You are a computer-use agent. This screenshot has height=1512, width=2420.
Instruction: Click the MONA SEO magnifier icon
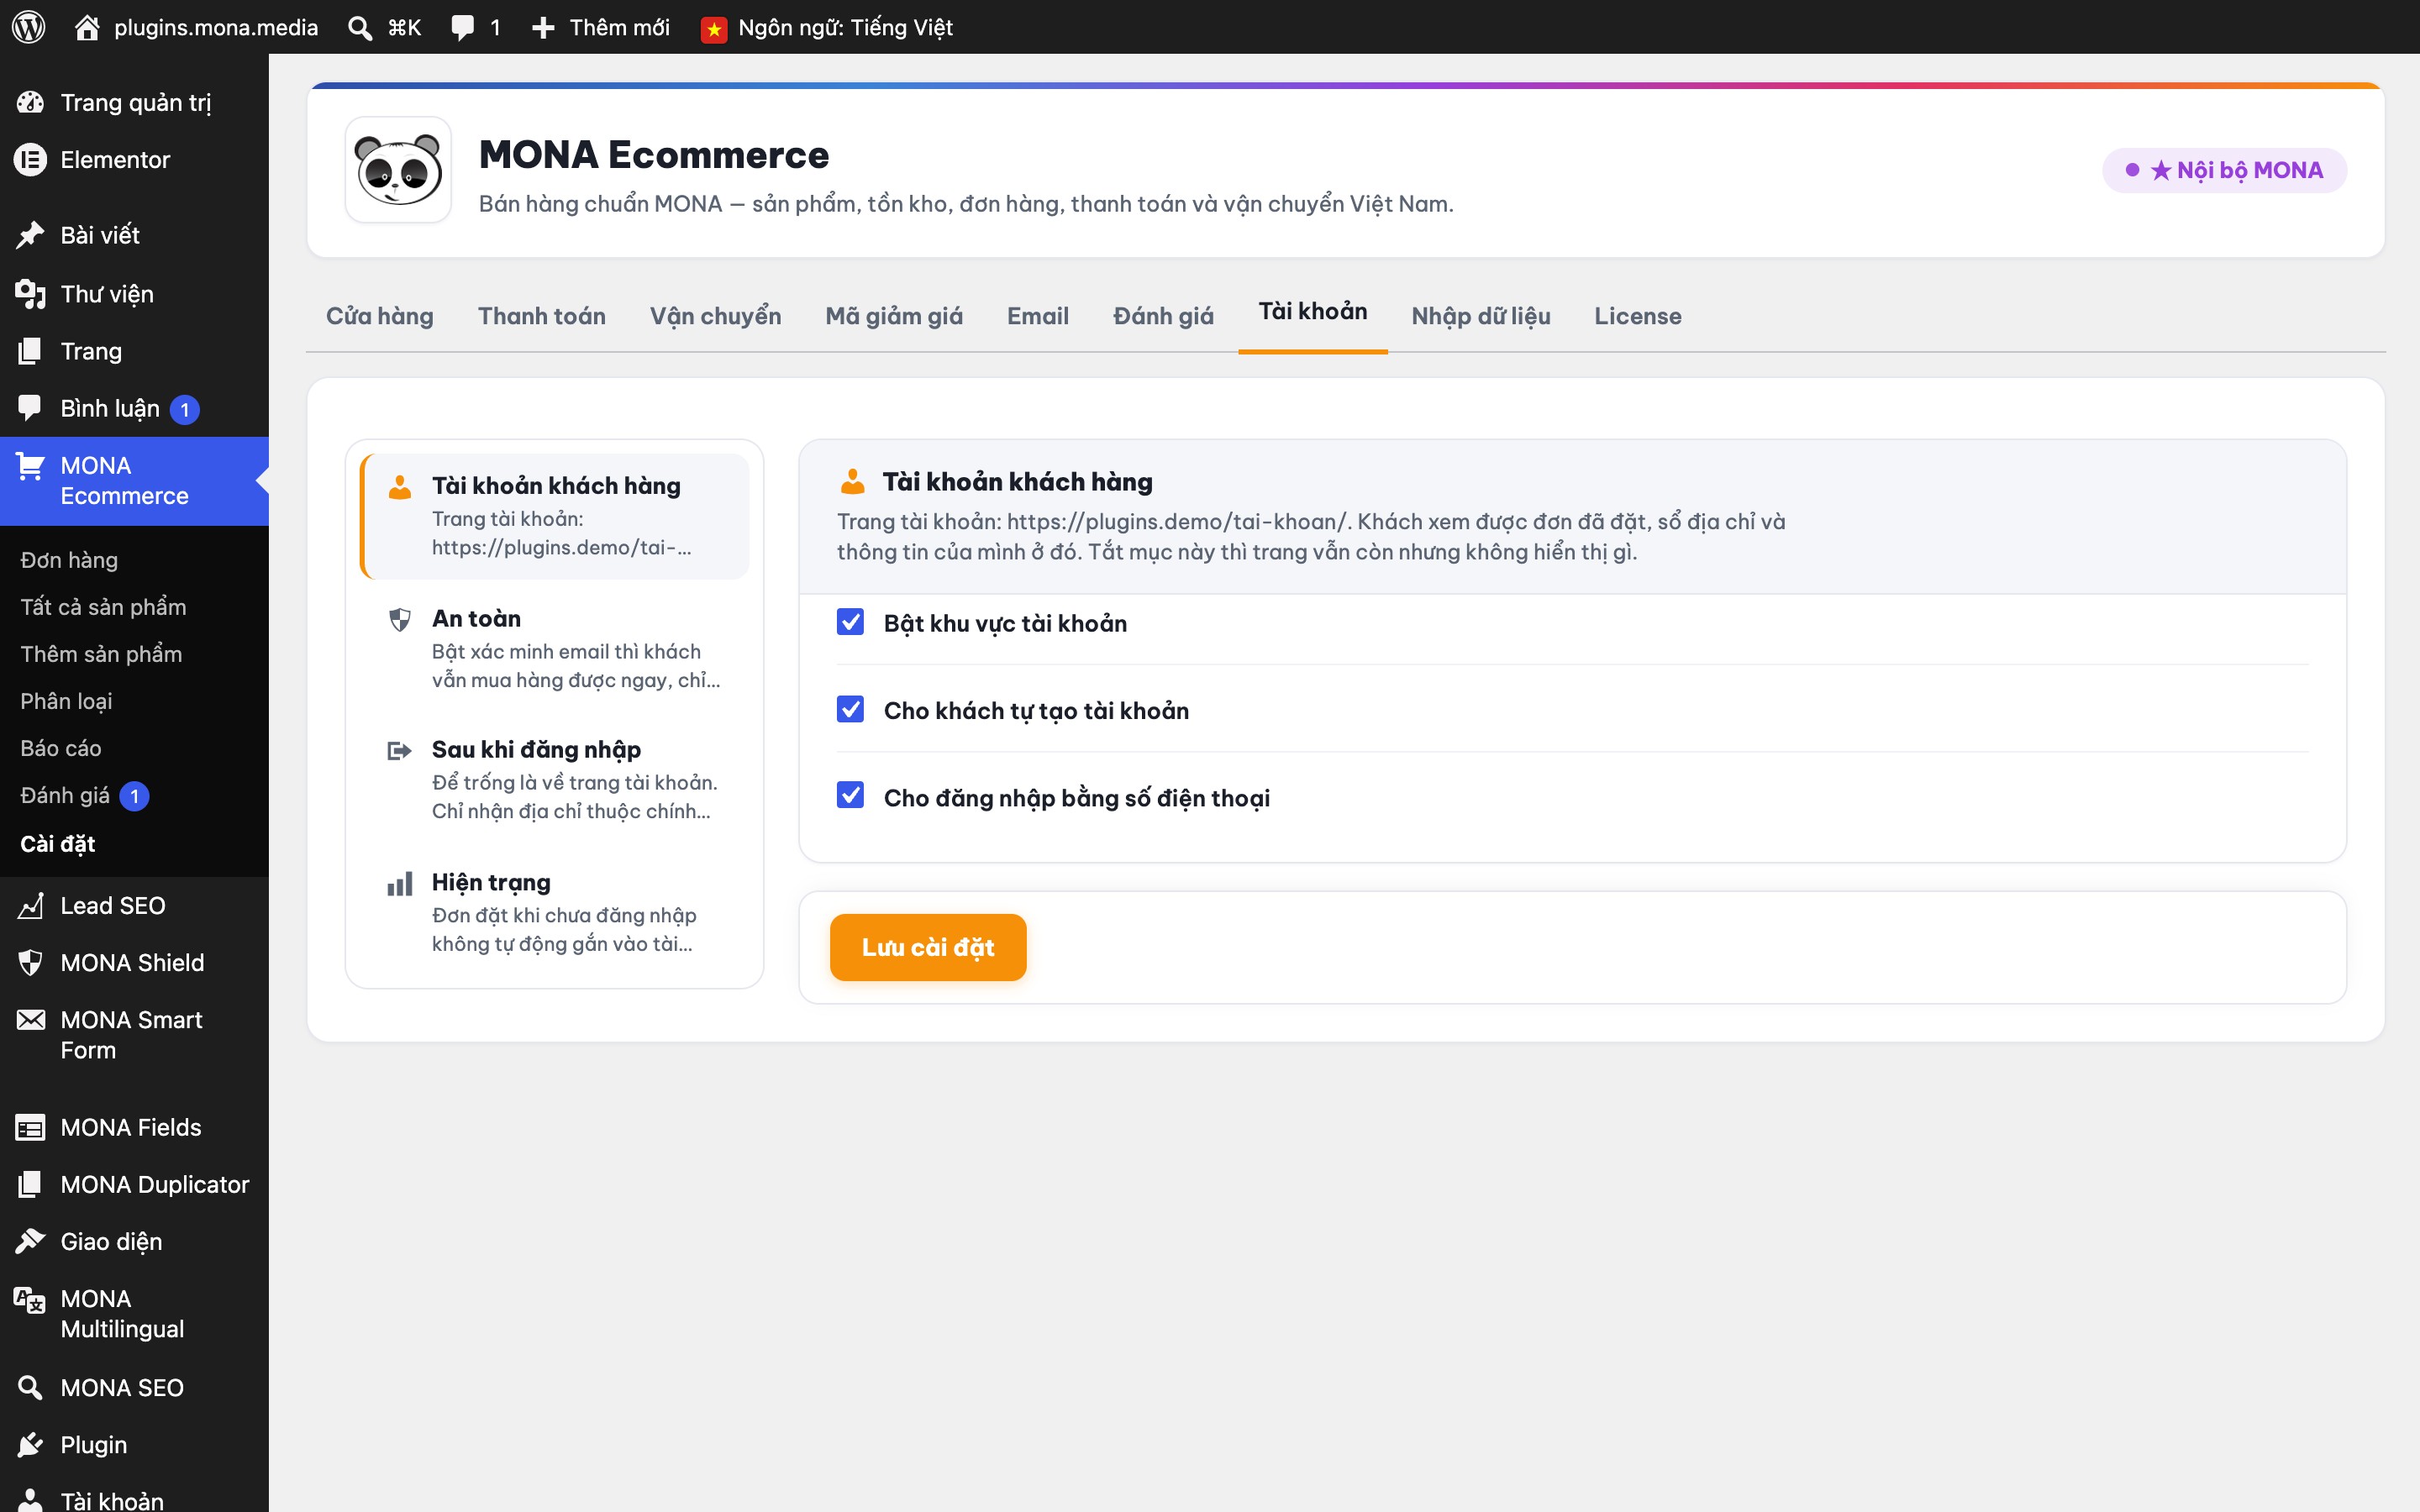pyautogui.click(x=30, y=1388)
